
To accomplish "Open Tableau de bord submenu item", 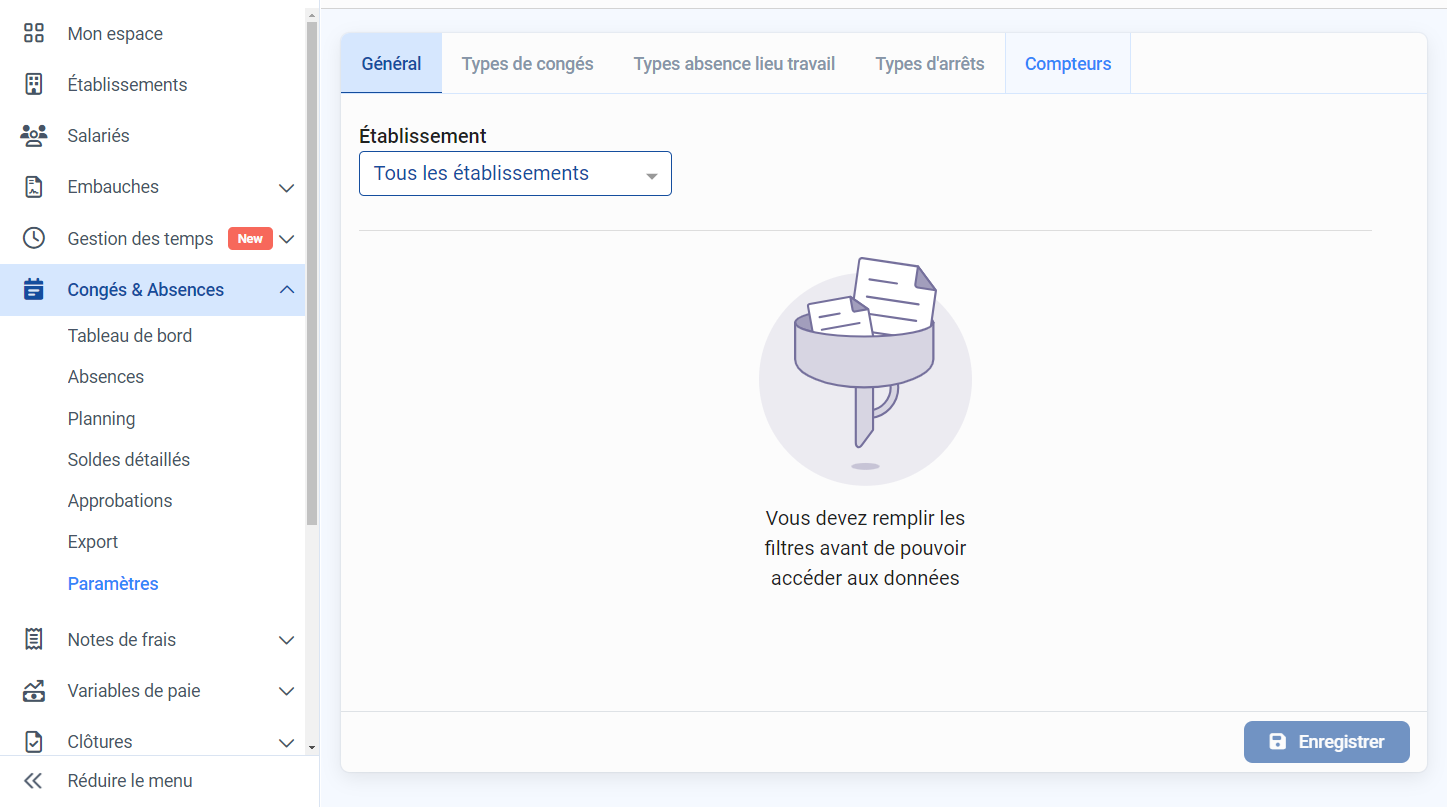I will (x=130, y=336).
